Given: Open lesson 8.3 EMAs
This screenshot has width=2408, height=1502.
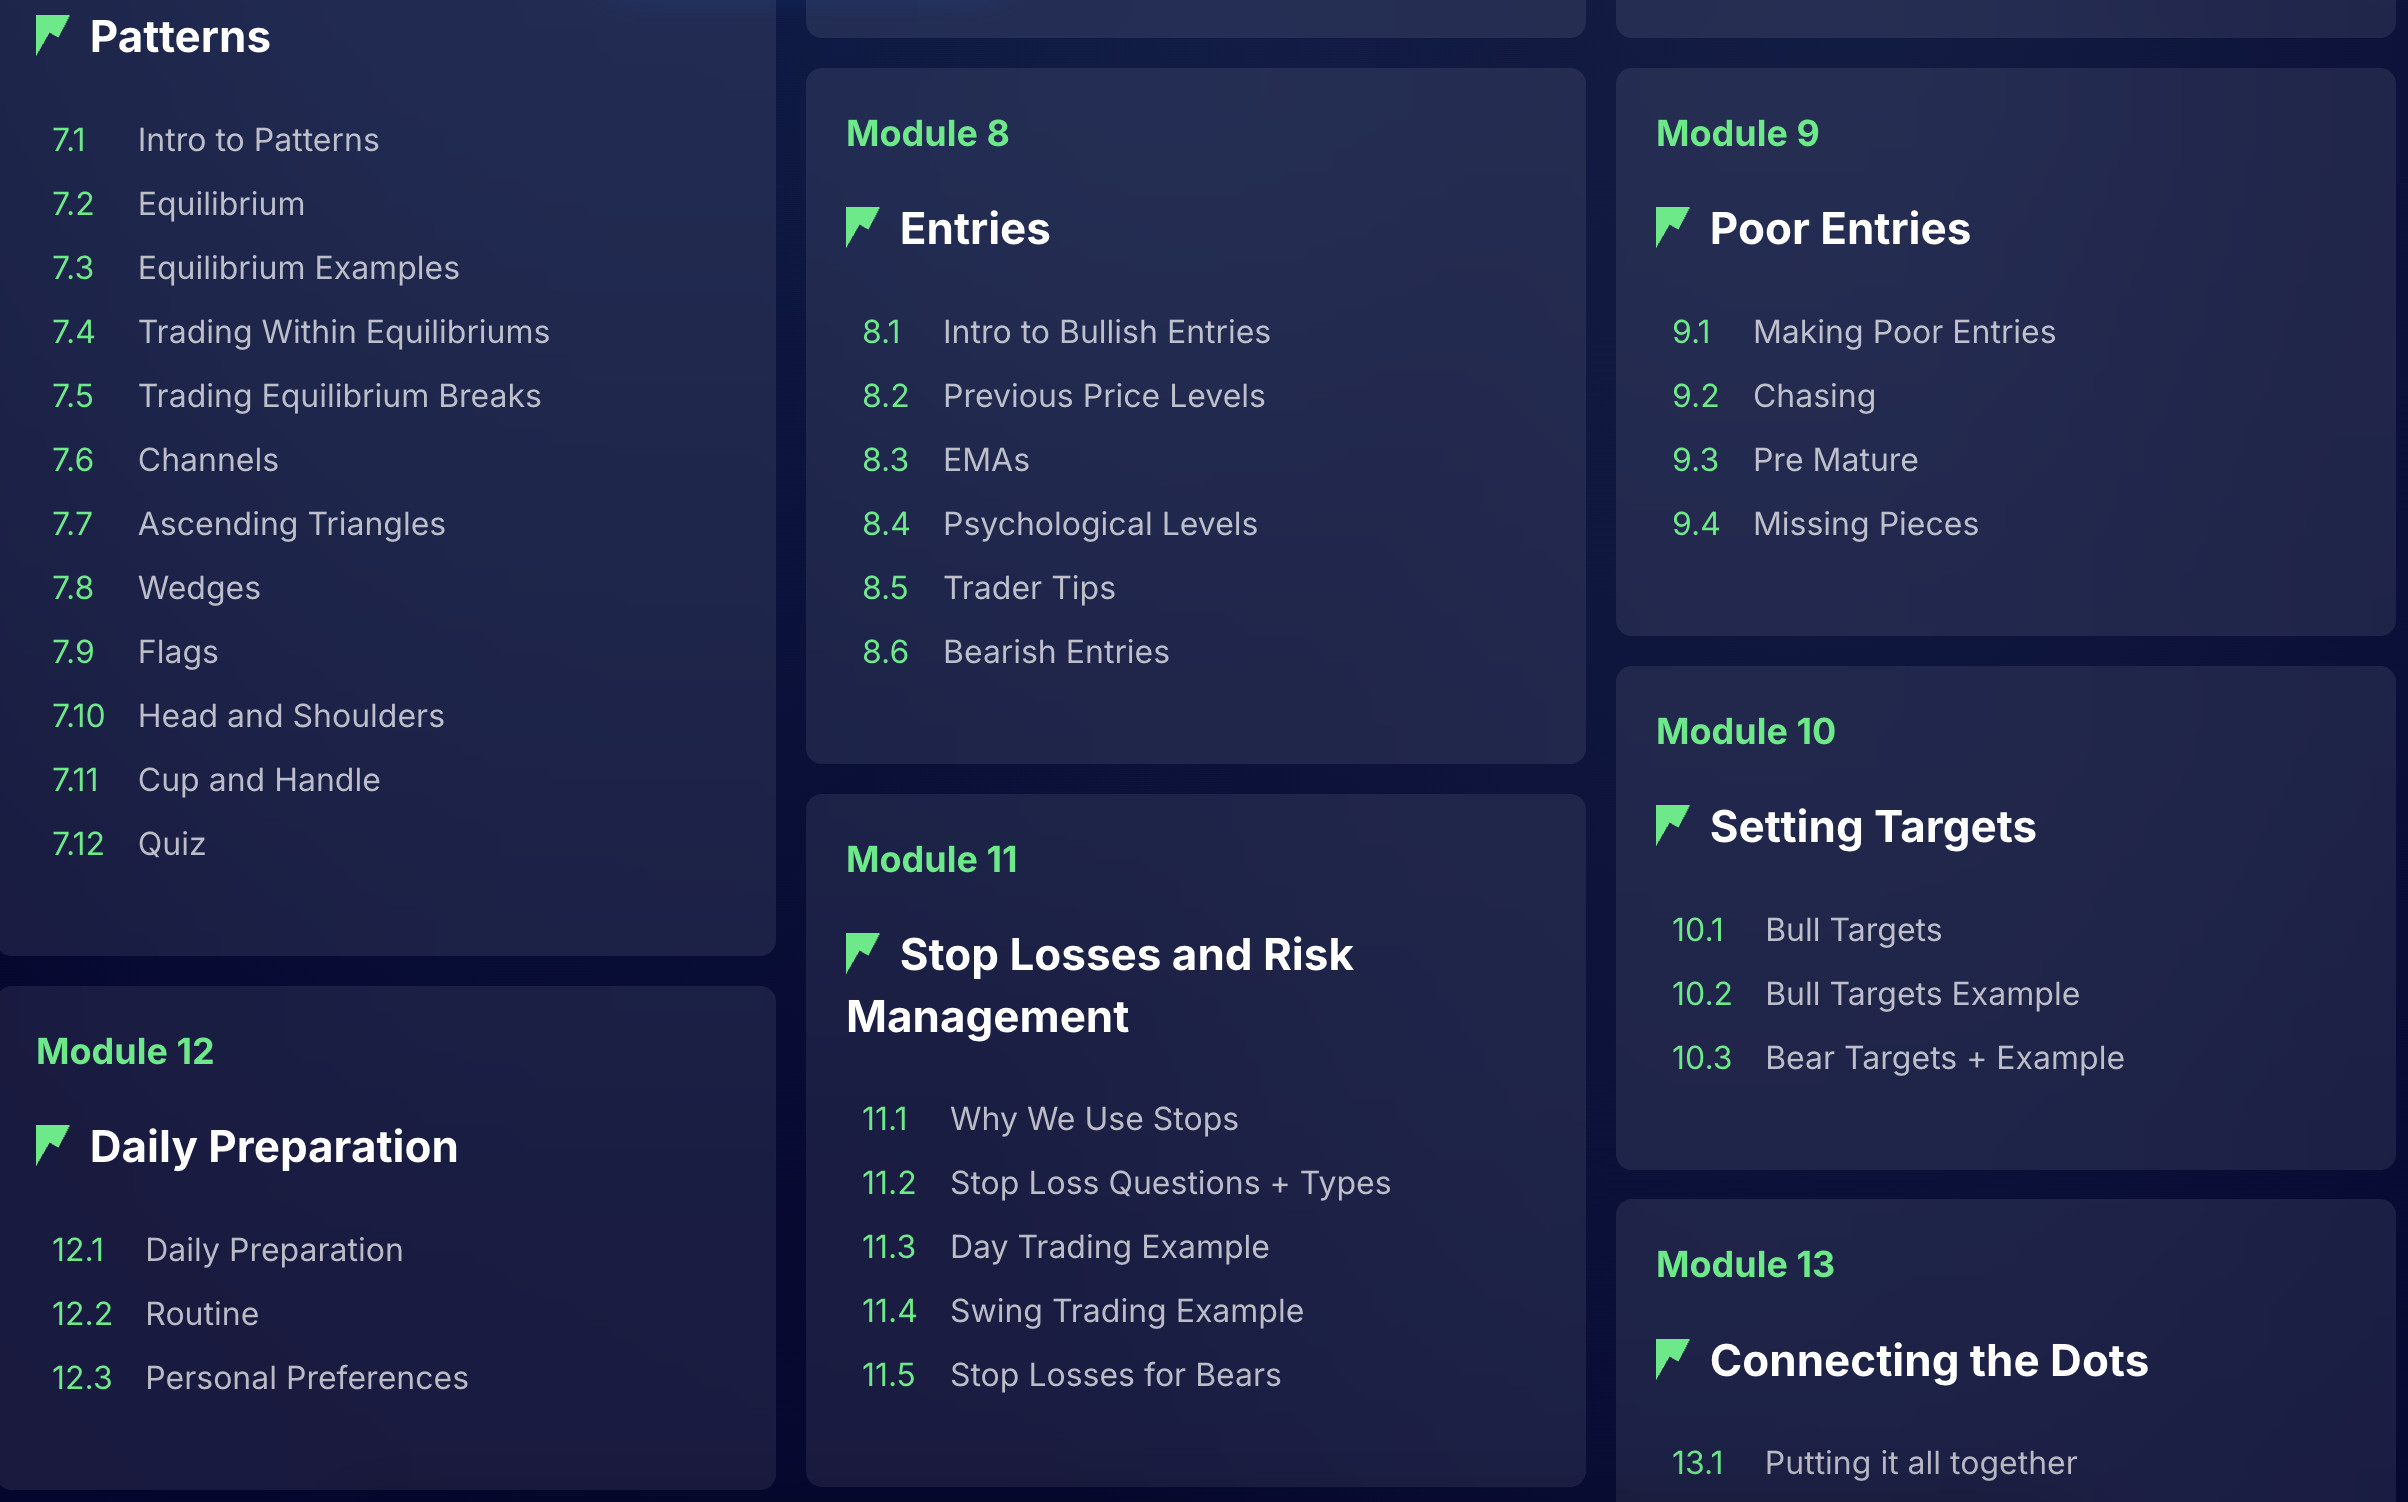Looking at the screenshot, I should click(985, 460).
